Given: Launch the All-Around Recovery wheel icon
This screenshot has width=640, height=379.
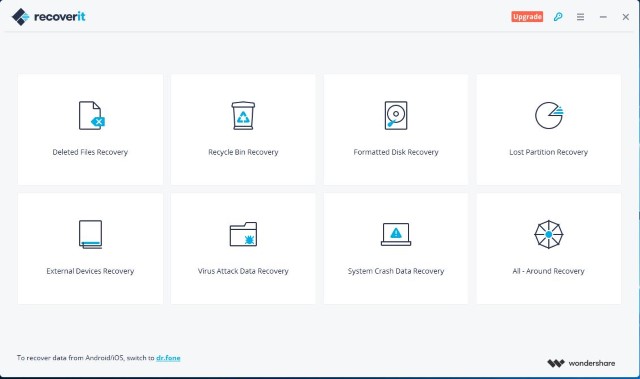Looking at the screenshot, I should point(549,235).
